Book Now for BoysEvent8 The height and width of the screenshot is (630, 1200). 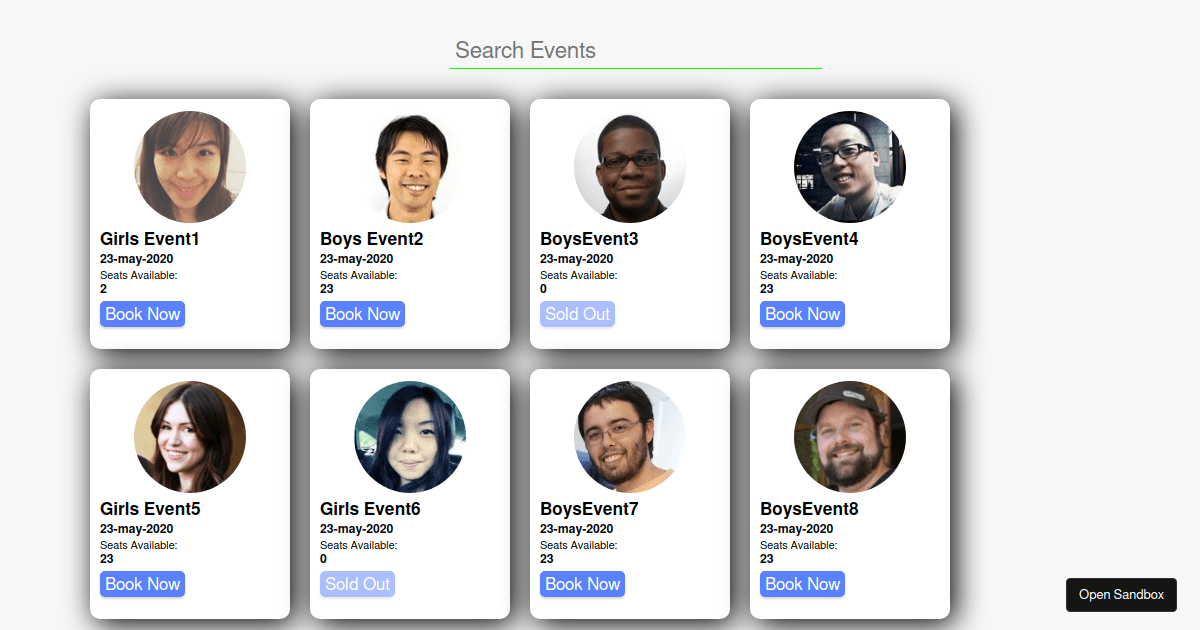point(802,583)
